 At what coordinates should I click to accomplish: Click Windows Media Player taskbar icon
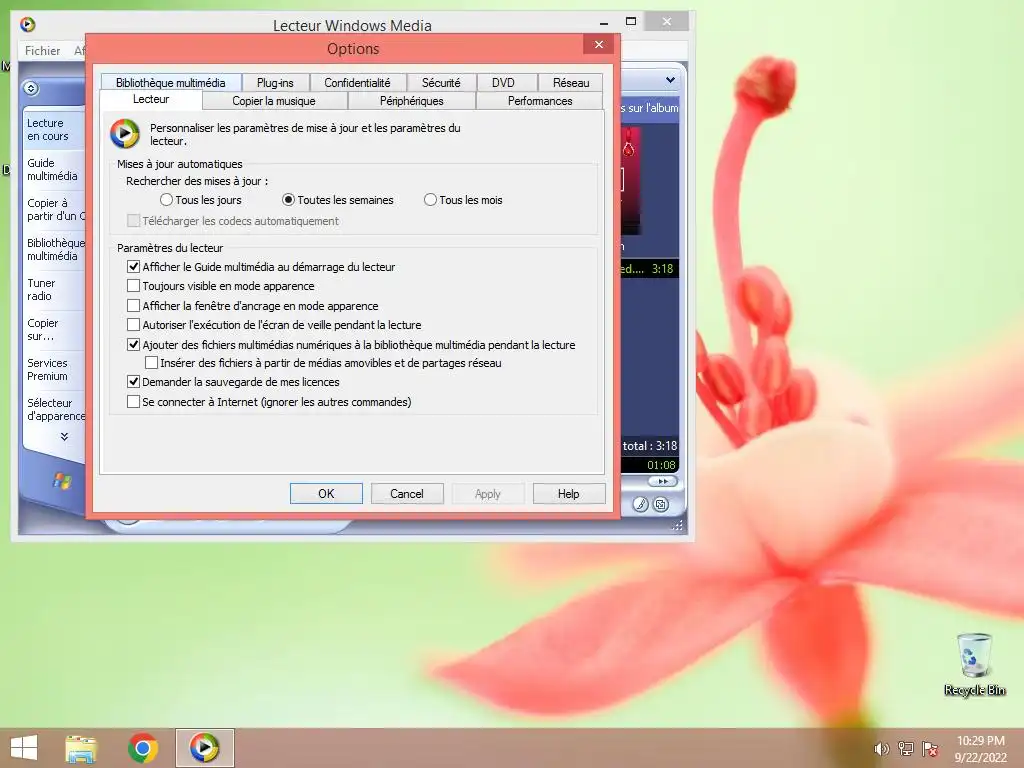pos(204,748)
